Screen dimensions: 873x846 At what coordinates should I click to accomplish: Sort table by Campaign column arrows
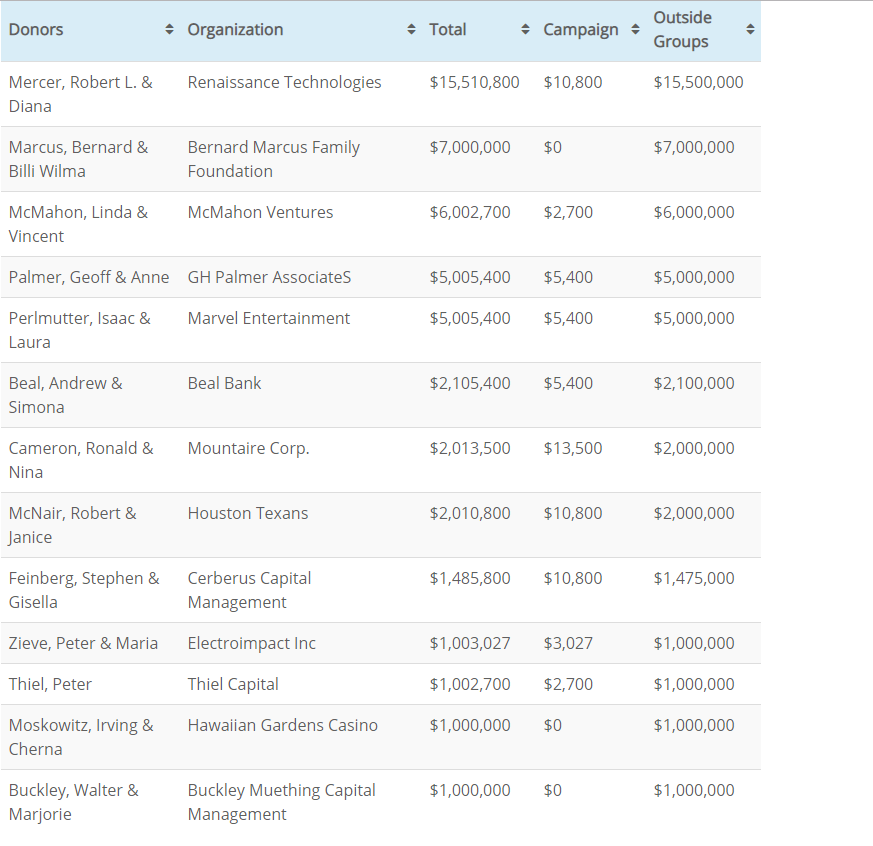point(635,29)
